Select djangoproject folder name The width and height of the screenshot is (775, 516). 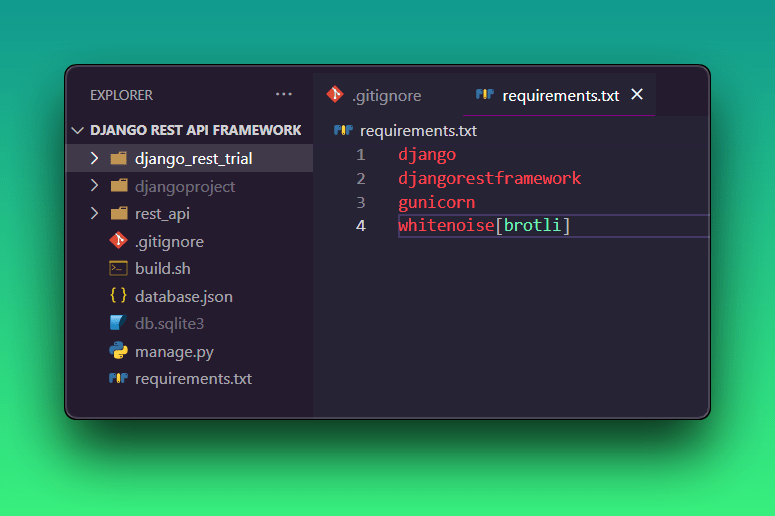pos(185,187)
